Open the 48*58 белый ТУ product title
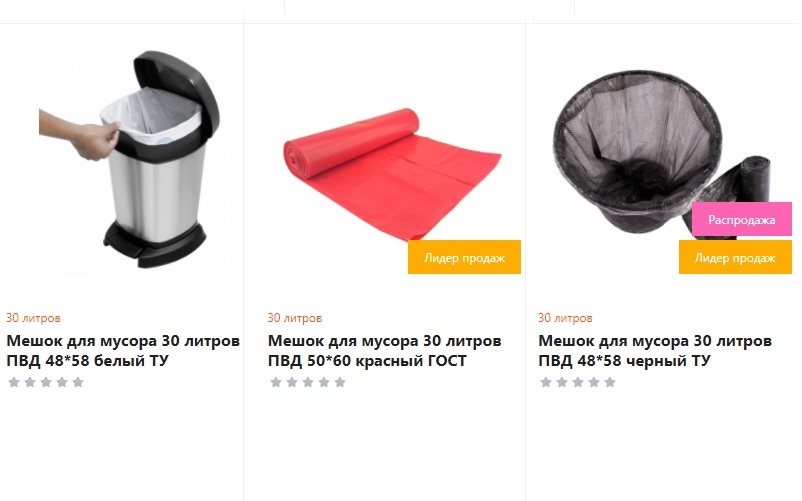The height and width of the screenshot is (501, 802). pyautogui.click(x=123, y=350)
